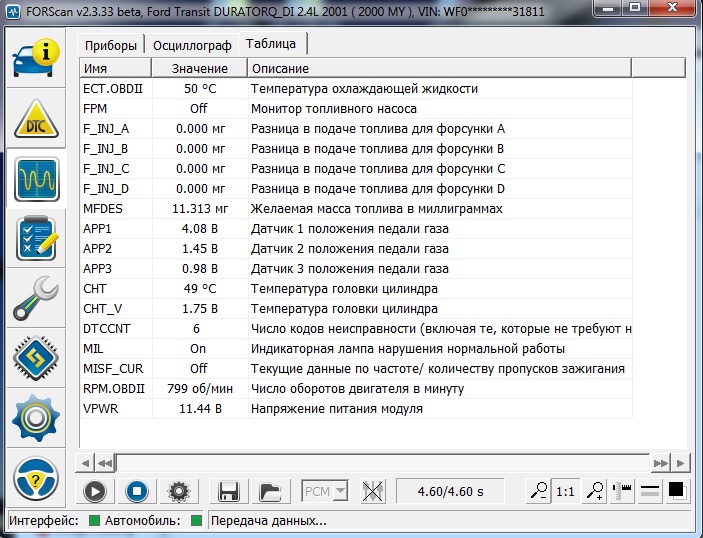This screenshot has height=538, width=703.
Task: Switch to the Осциллограф tab
Action: point(192,45)
